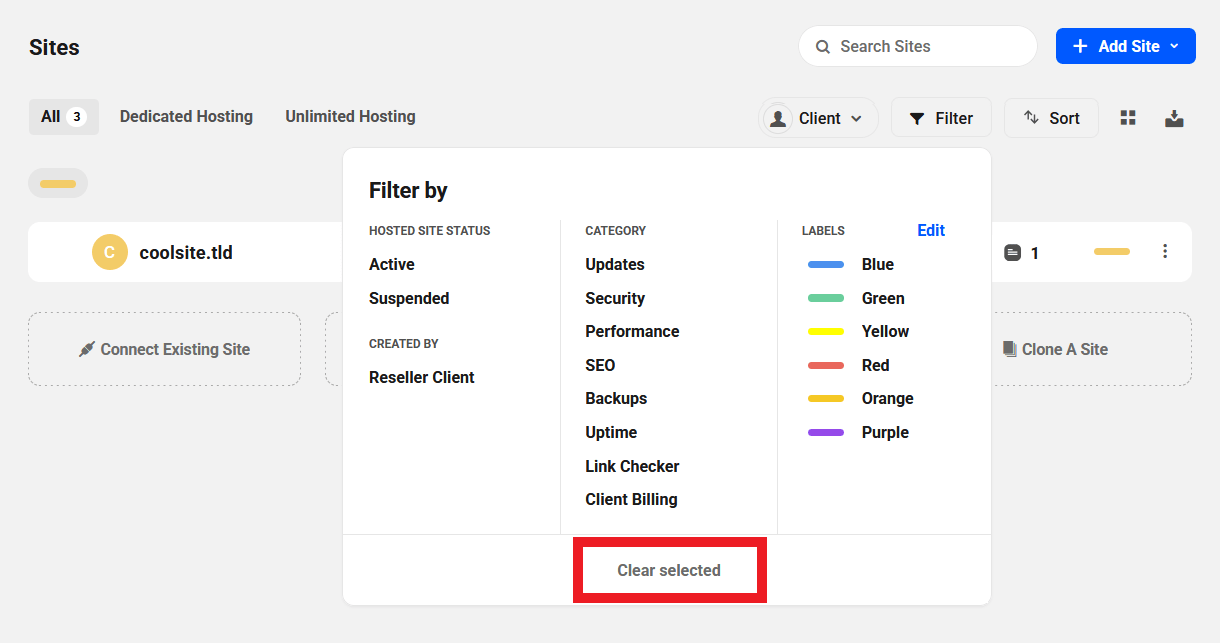Viewport: 1220px width, 643px height.
Task: Toggle the Filter panel button
Action: point(941,118)
